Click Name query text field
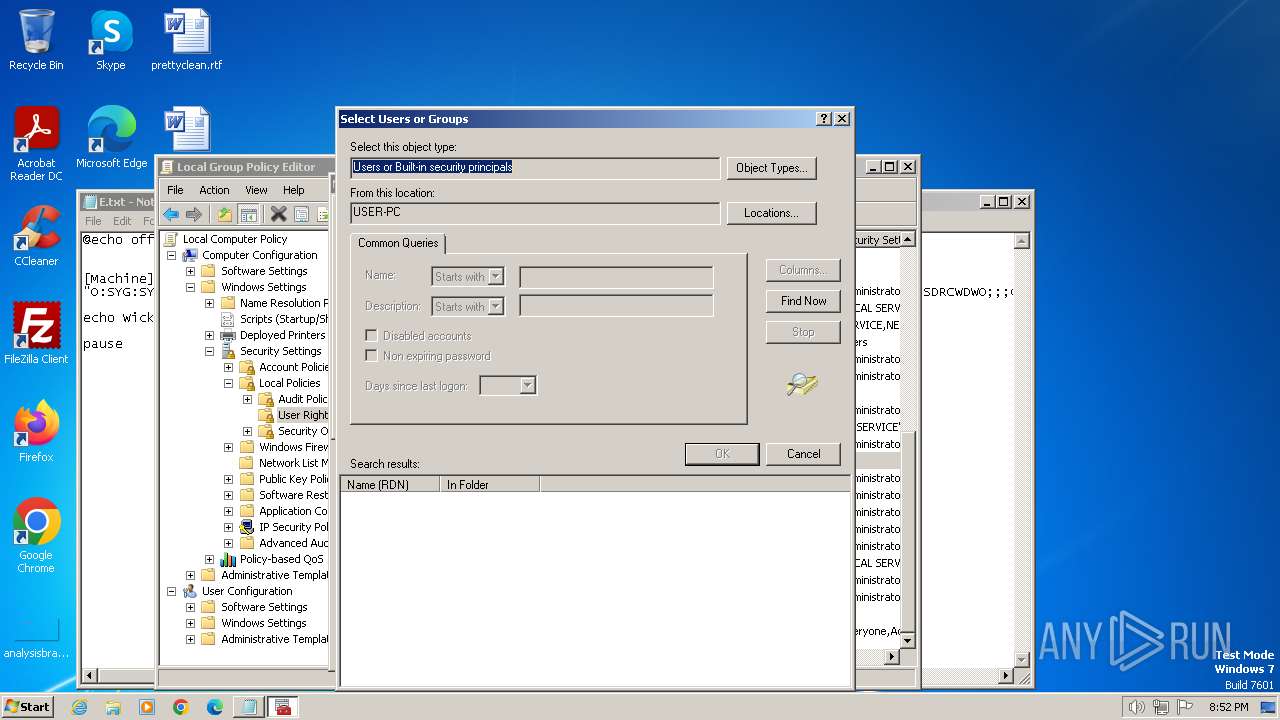The height and width of the screenshot is (720, 1280). pyautogui.click(x=616, y=277)
